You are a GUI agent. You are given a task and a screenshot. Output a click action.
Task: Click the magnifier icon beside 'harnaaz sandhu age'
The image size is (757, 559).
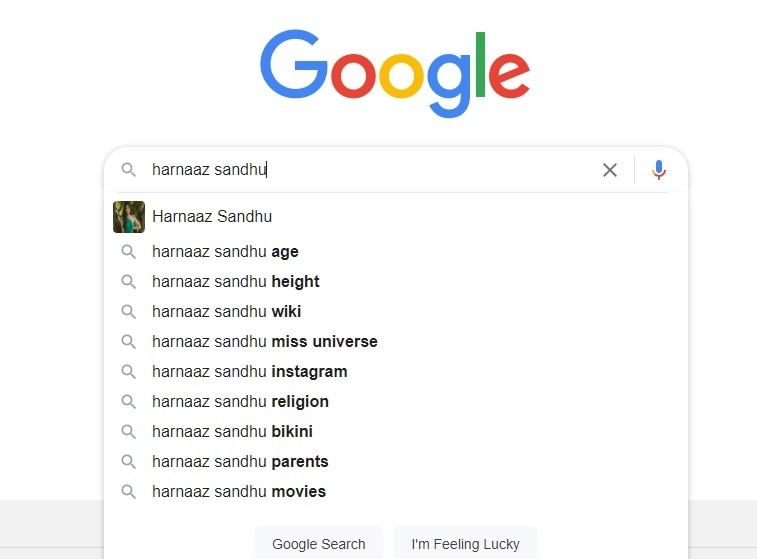tap(128, 252)
